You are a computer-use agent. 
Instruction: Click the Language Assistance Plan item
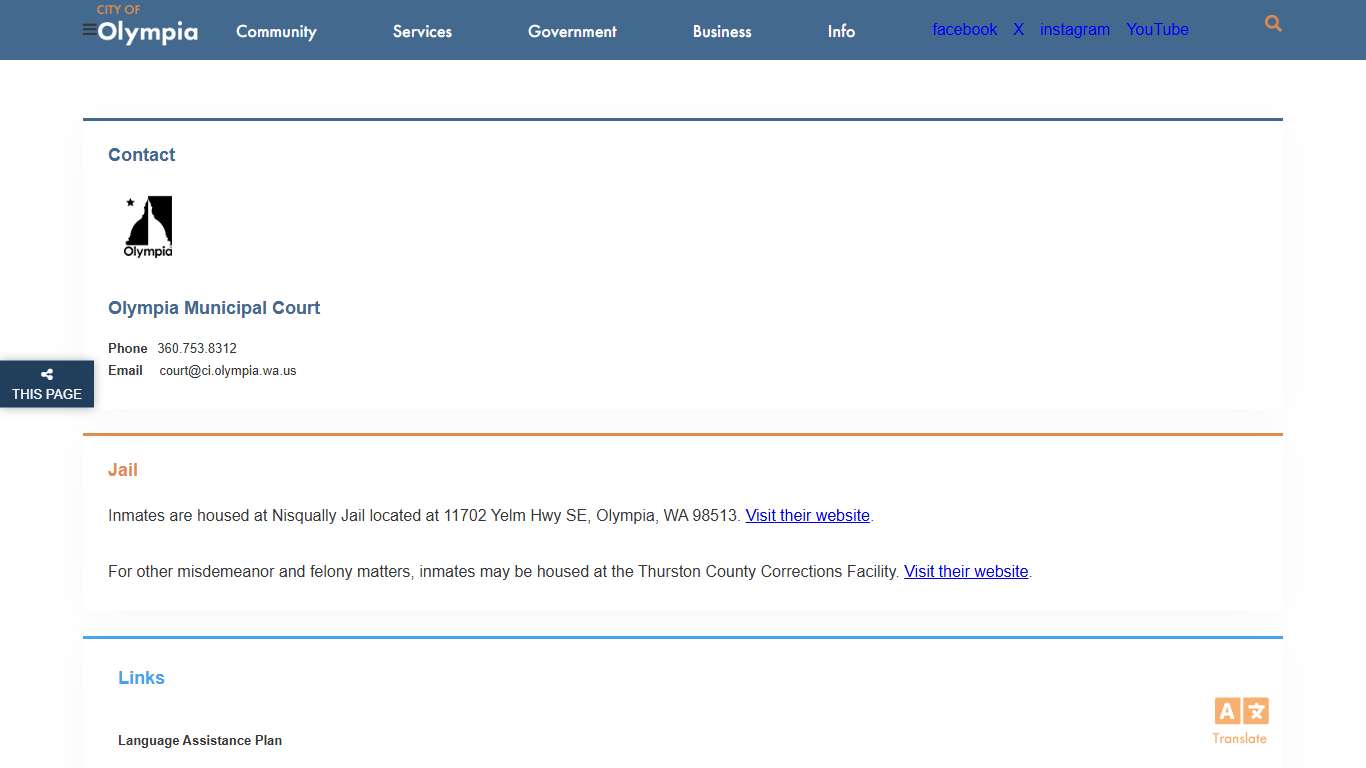click(x=200, y=741)
